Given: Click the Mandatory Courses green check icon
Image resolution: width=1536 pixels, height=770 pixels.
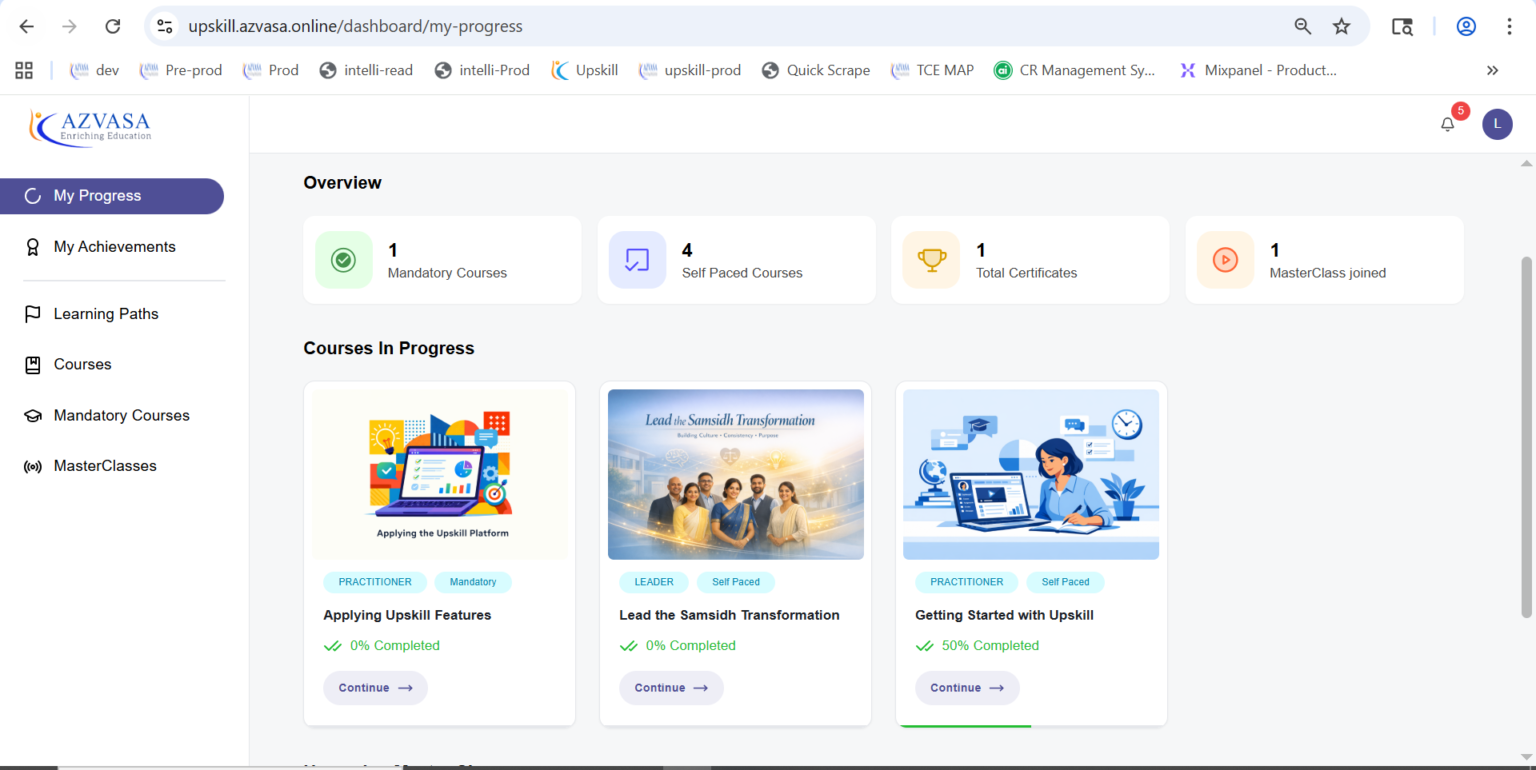Looking at the screenshot, I should pos(343,260).
